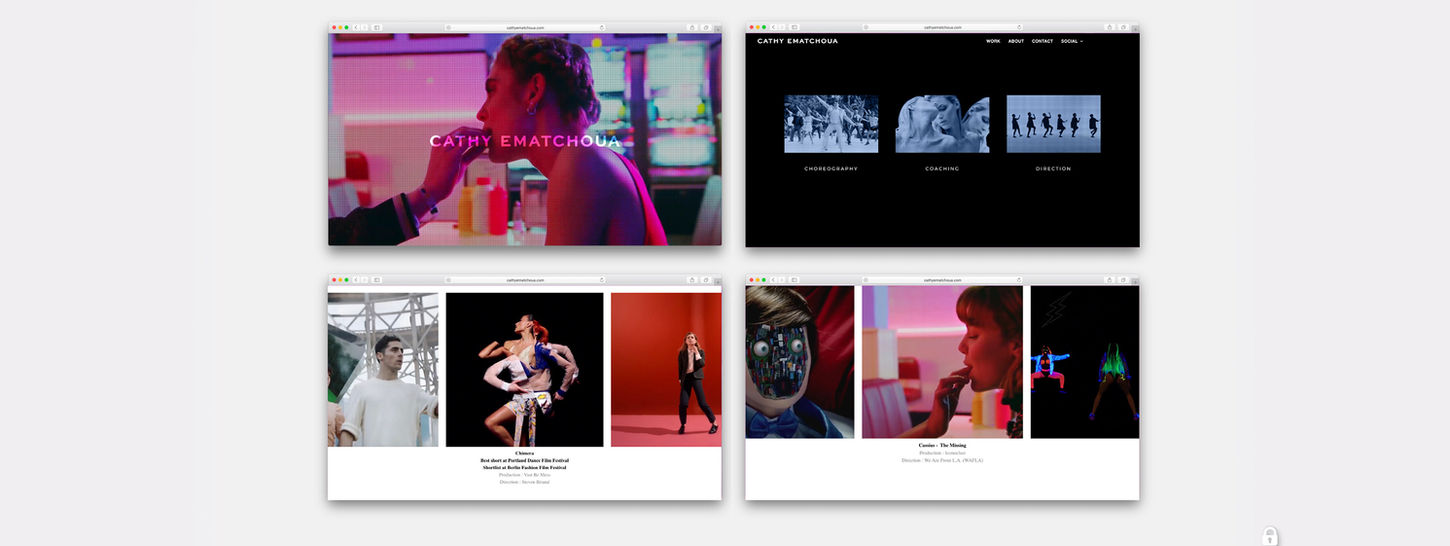1450x546 pixels.
Task: Open the ABOUT nav item
Action: click(x=1016, y=41)
